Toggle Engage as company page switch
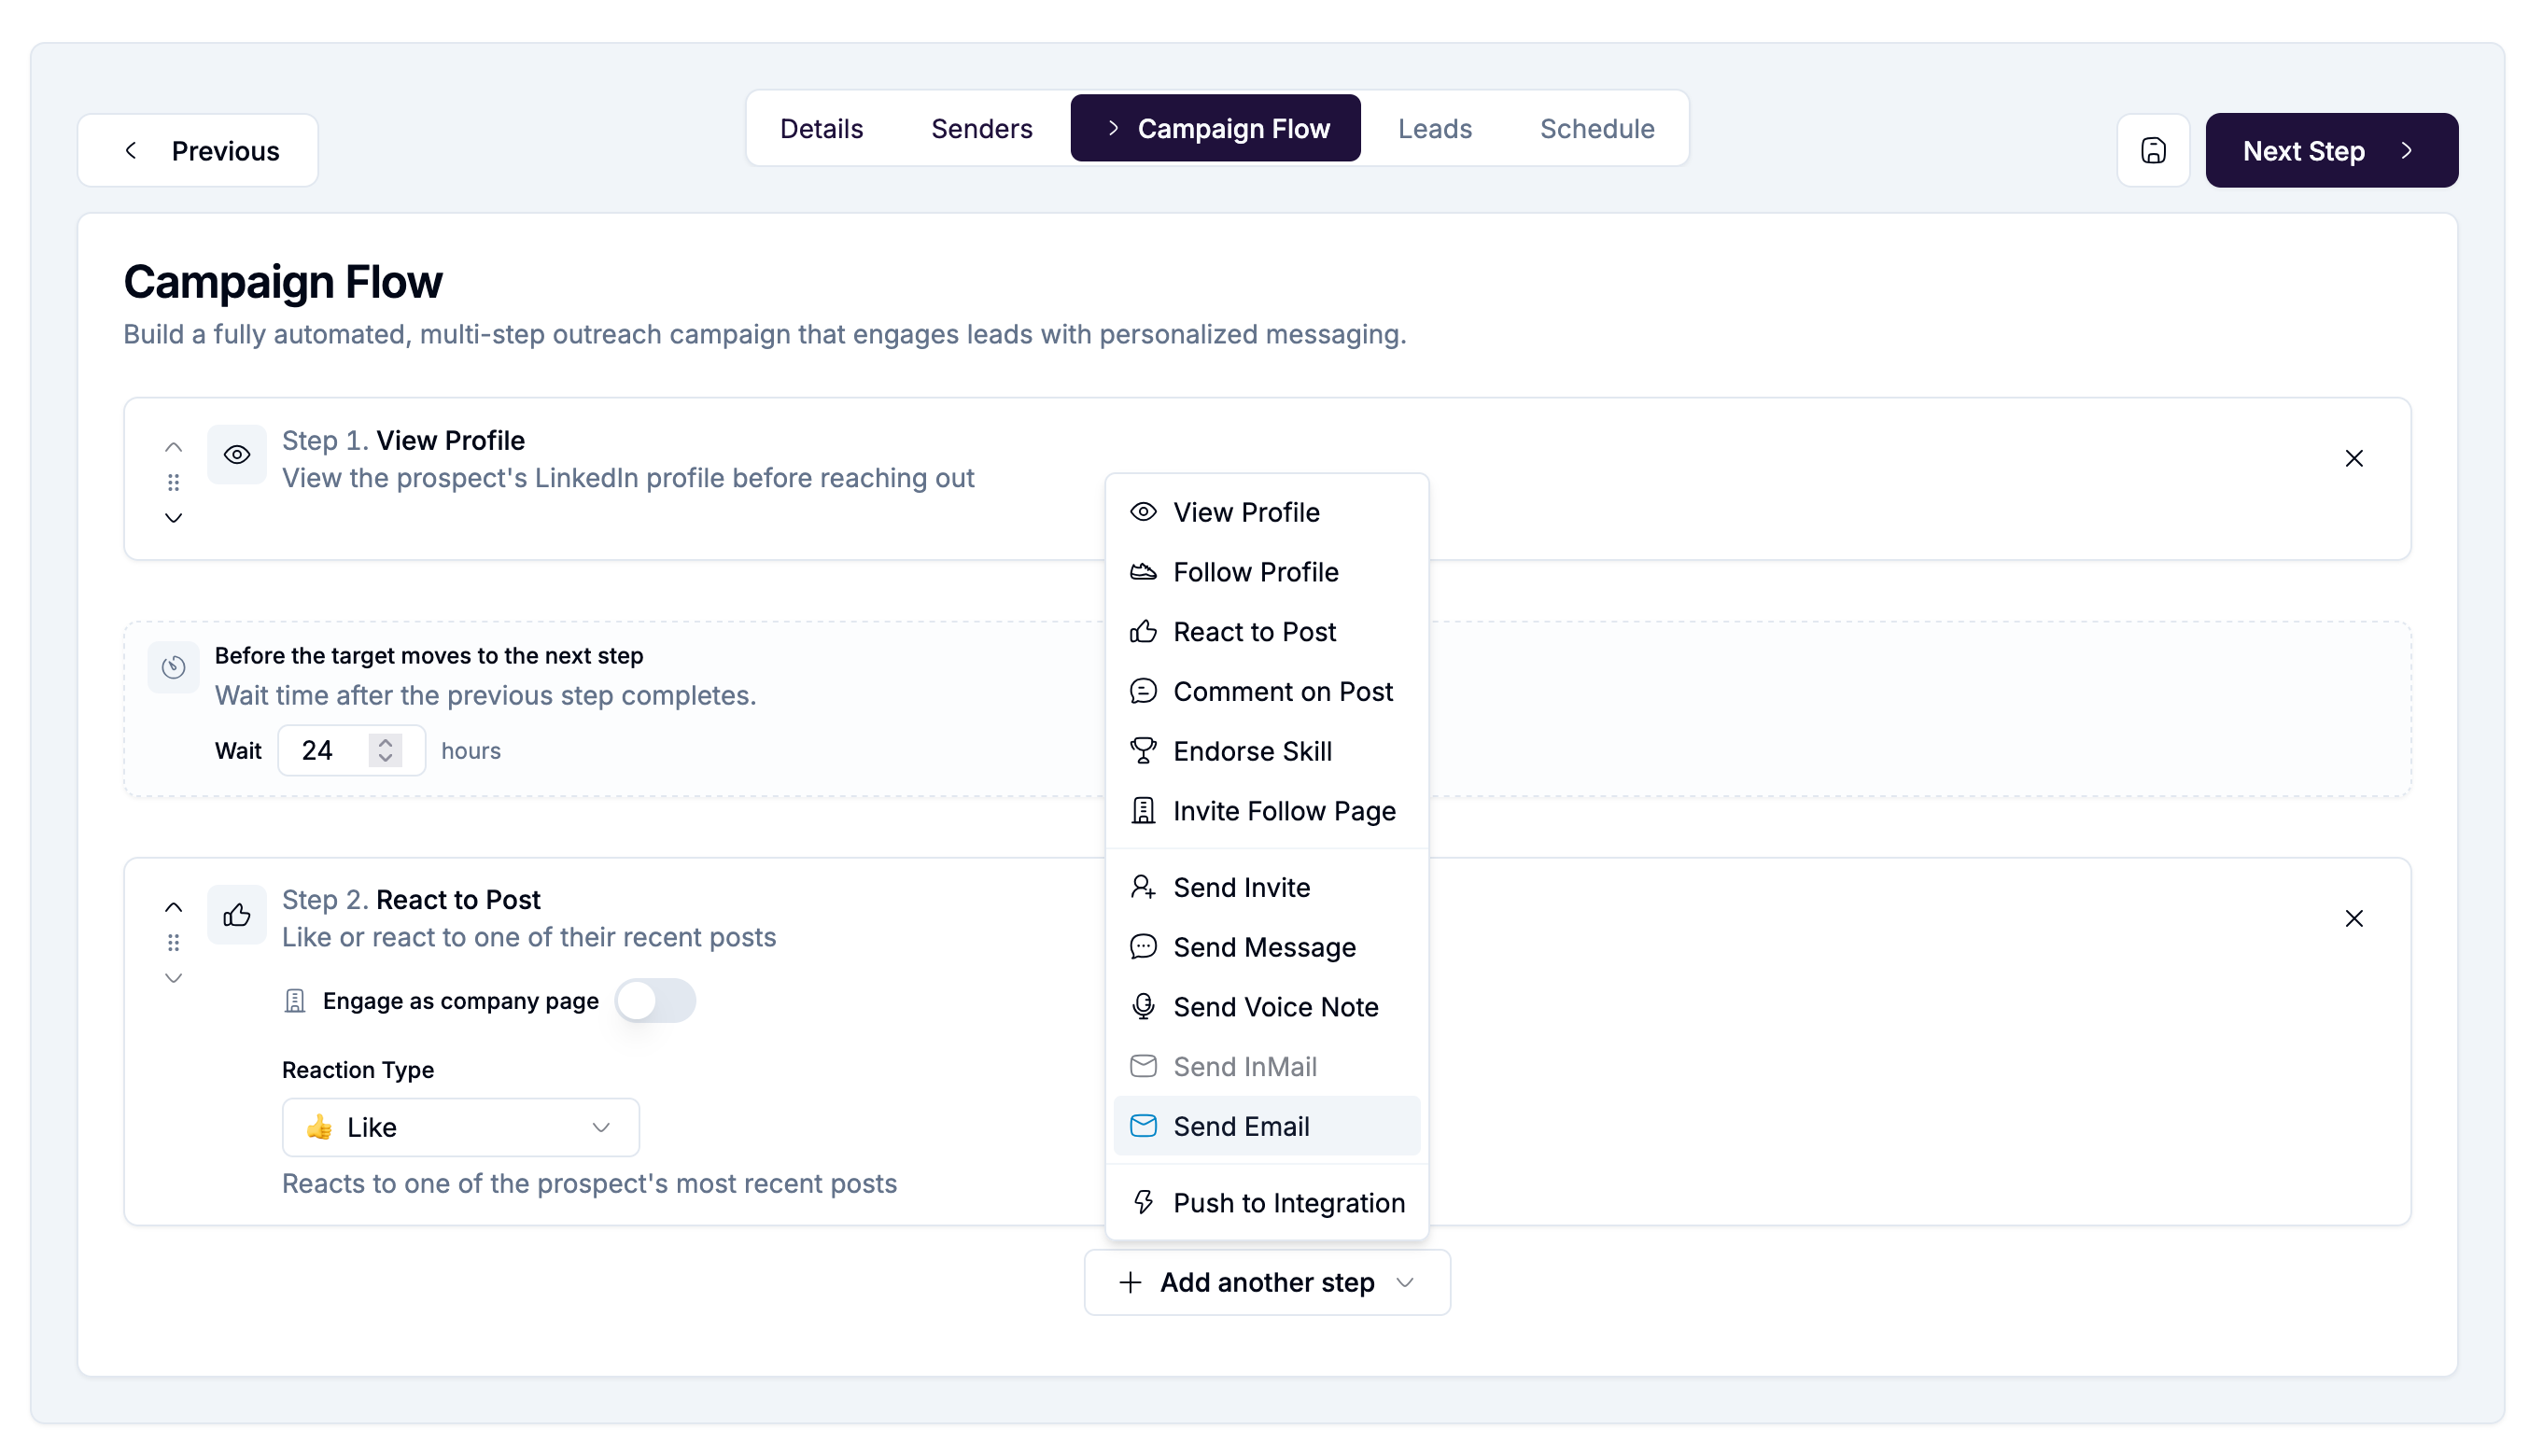 [x=655, y=1000]
